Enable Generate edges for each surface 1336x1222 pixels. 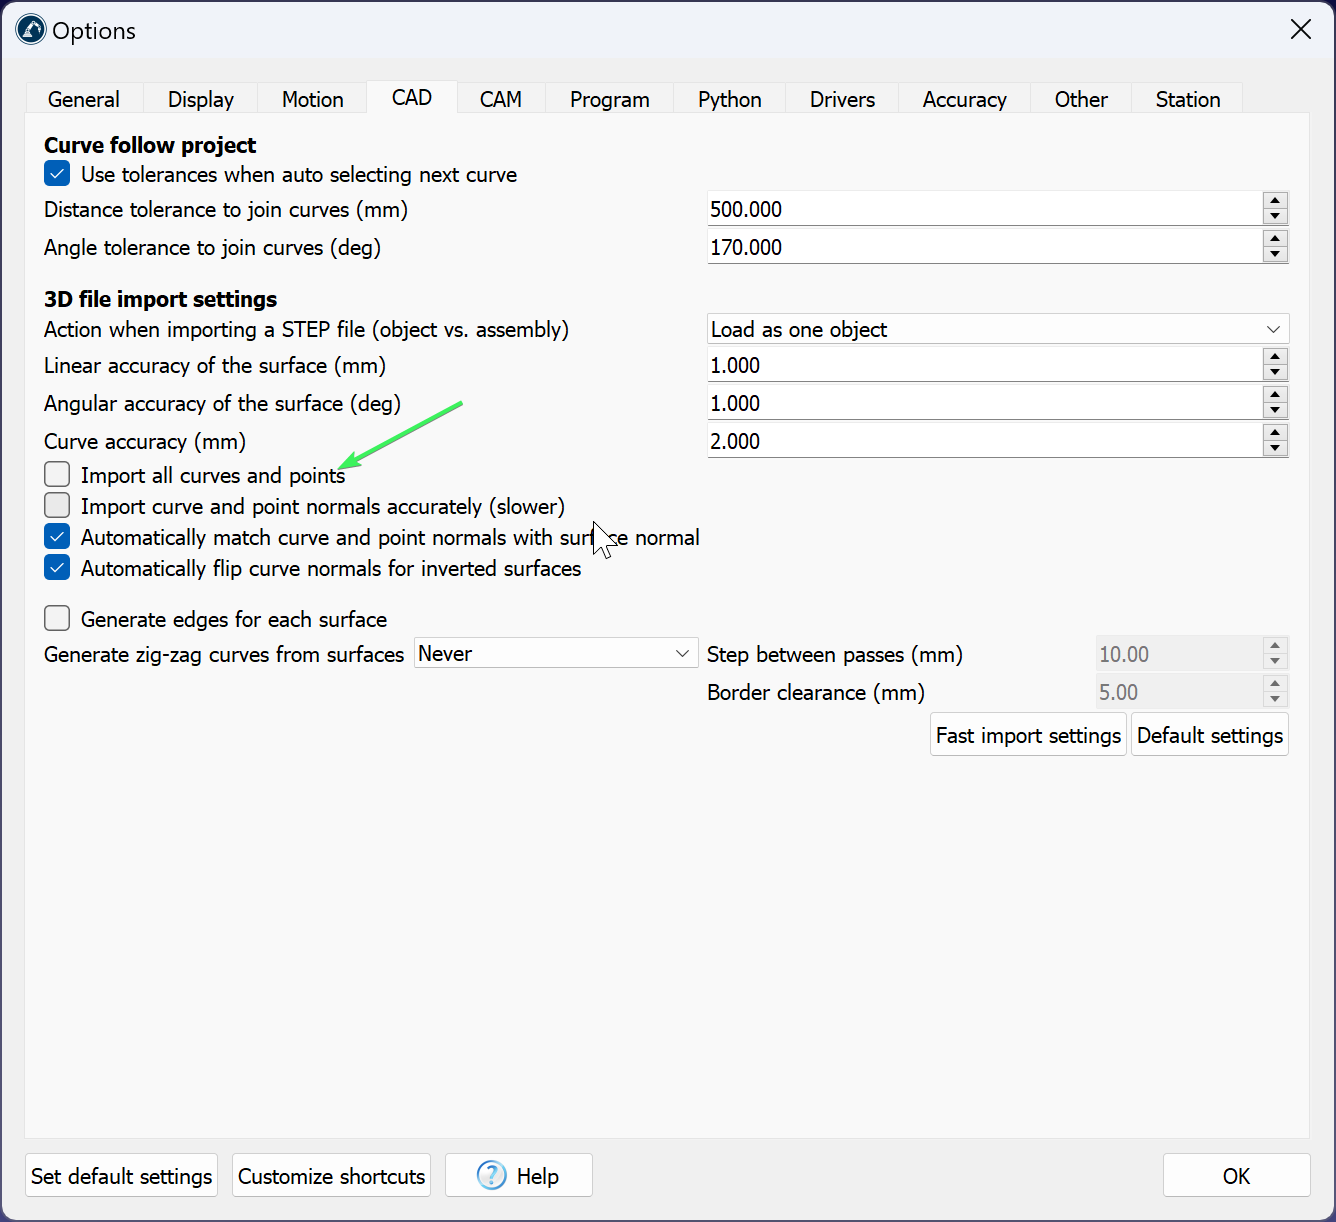(58, 618)
